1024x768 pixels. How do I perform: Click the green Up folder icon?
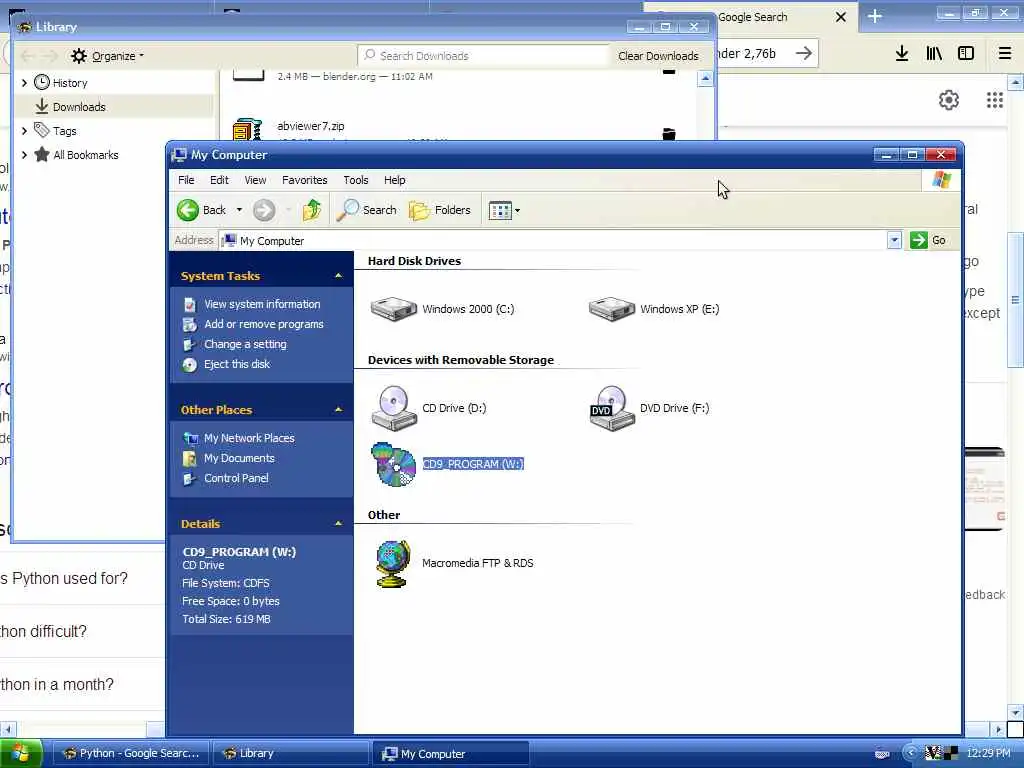tap(312, 210)
